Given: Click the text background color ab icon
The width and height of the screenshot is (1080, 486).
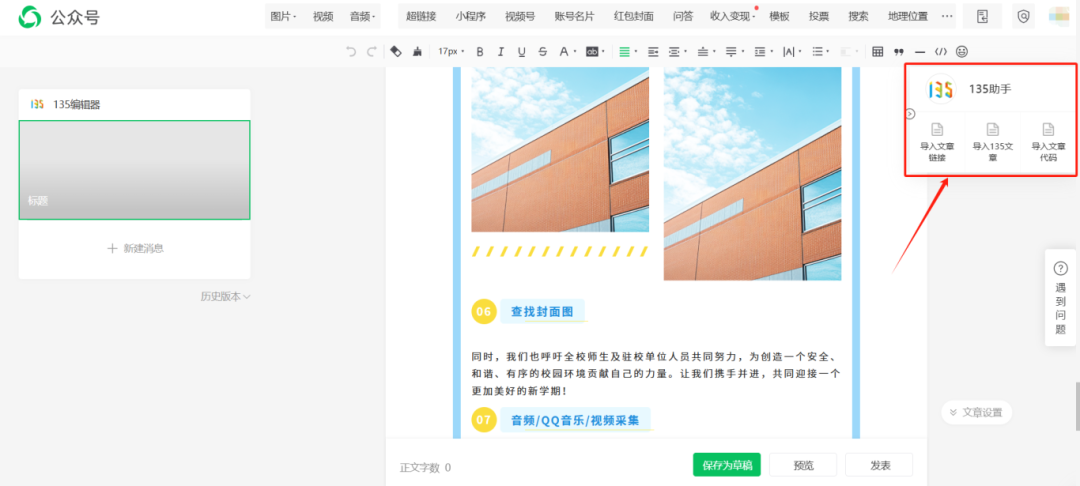Looking at the screenshot, I should pyautogui.click(x=592, y=51).
